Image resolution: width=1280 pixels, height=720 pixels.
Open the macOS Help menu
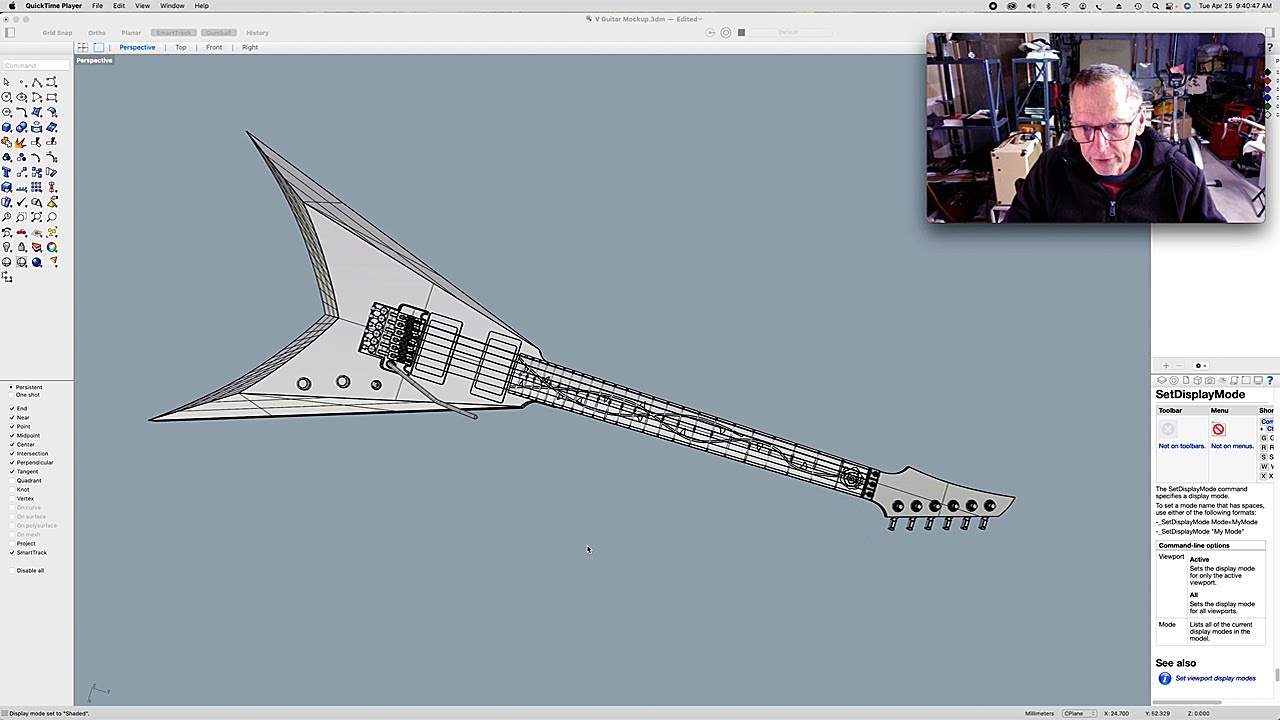201,6
